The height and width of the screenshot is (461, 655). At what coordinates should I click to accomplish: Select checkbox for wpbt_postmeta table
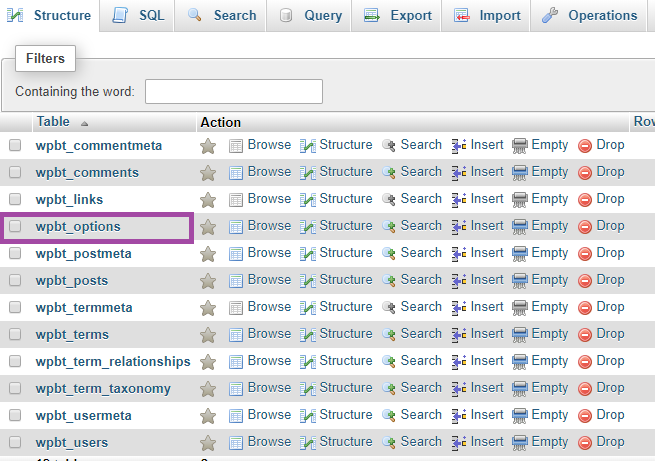15,254
